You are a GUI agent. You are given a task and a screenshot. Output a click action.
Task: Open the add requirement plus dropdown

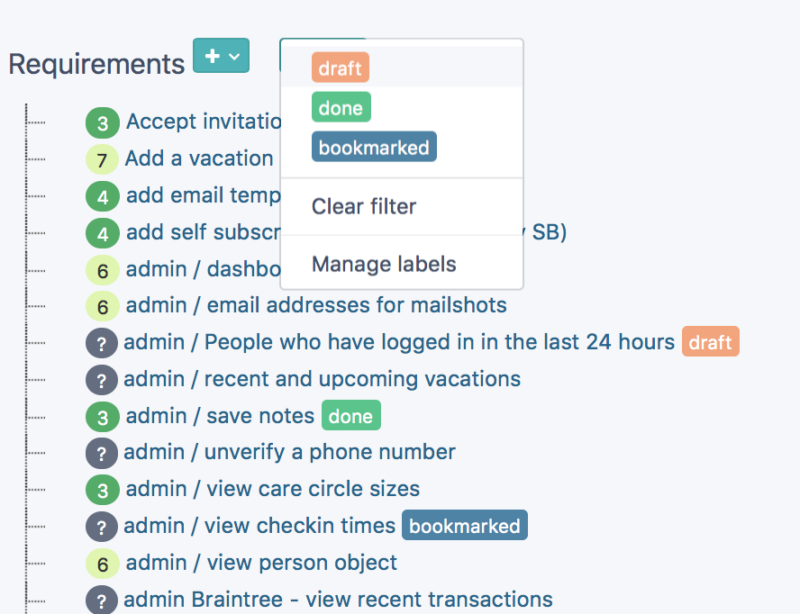(221, 56)
